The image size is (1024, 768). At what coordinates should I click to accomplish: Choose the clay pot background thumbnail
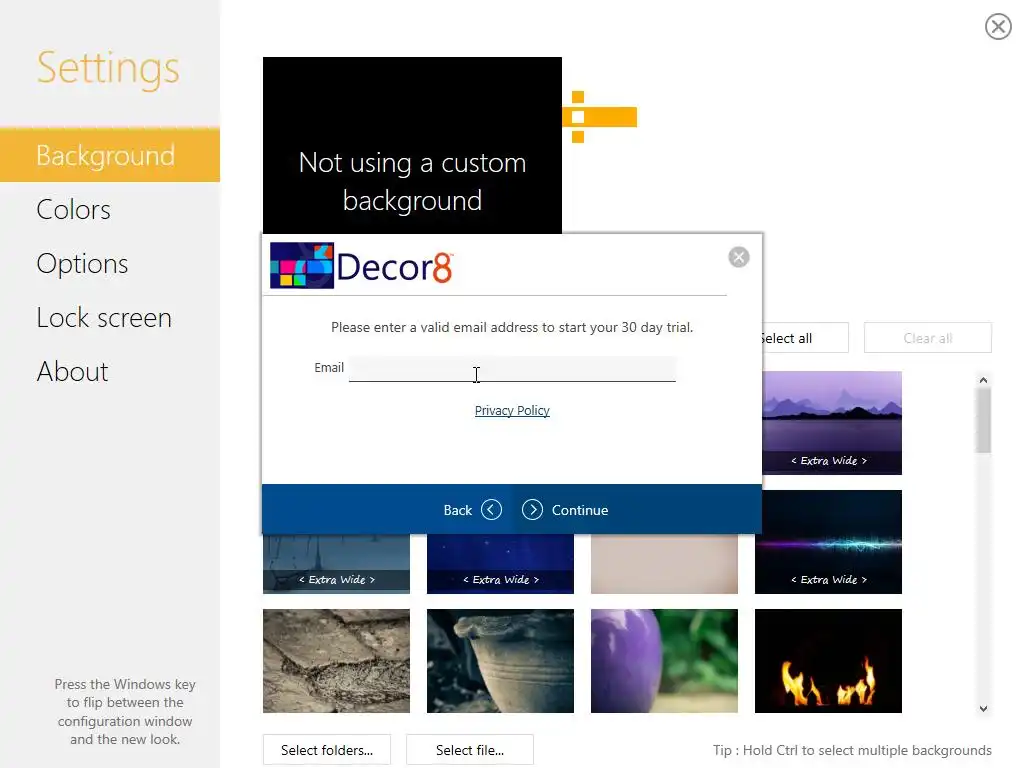tap(500, 661)
